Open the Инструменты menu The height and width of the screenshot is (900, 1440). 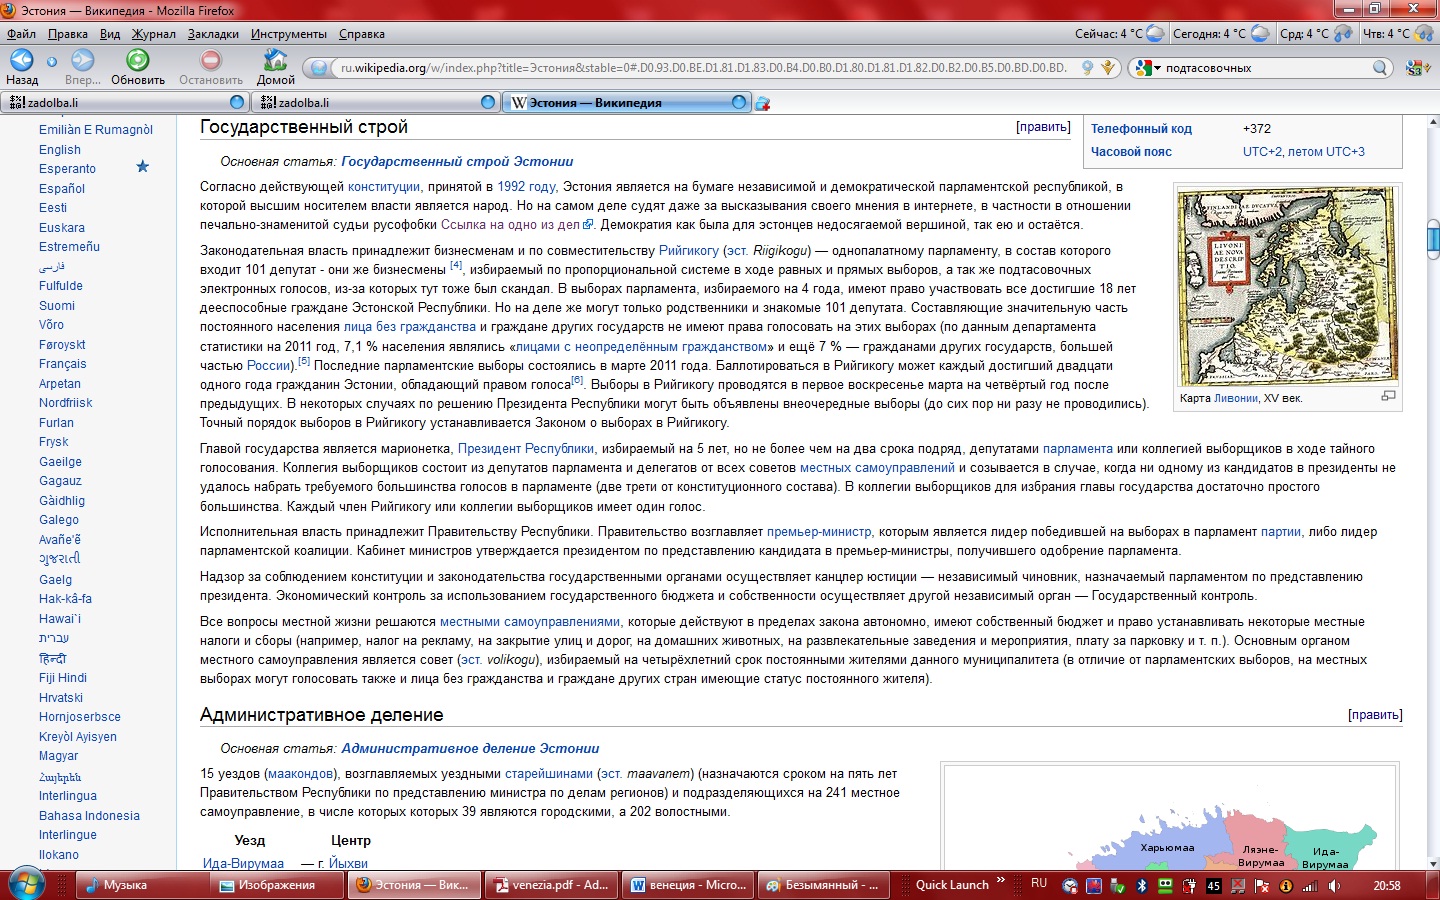[x=288, y=34]
